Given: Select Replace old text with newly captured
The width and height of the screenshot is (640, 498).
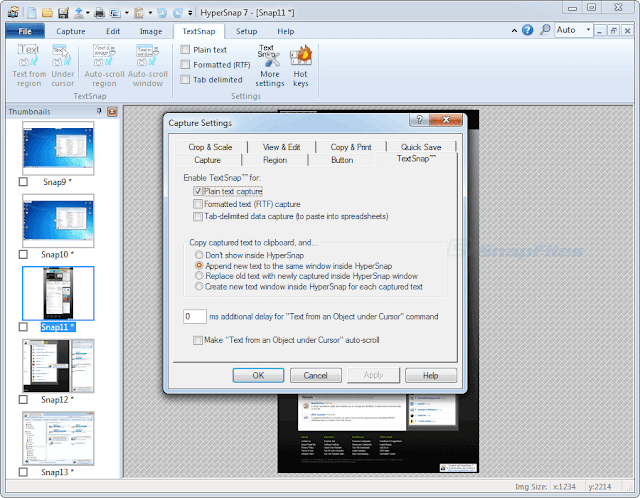Looking at the screenshot, I should click(x=199, y=276).
